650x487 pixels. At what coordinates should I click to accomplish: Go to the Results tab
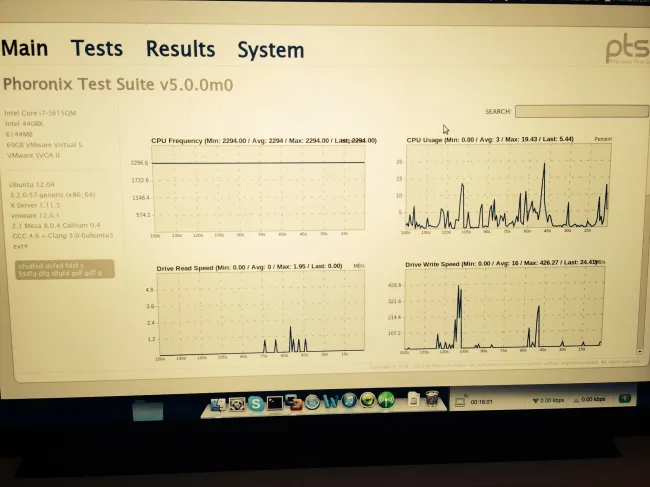pyautogui.click(x=180, y=49)
